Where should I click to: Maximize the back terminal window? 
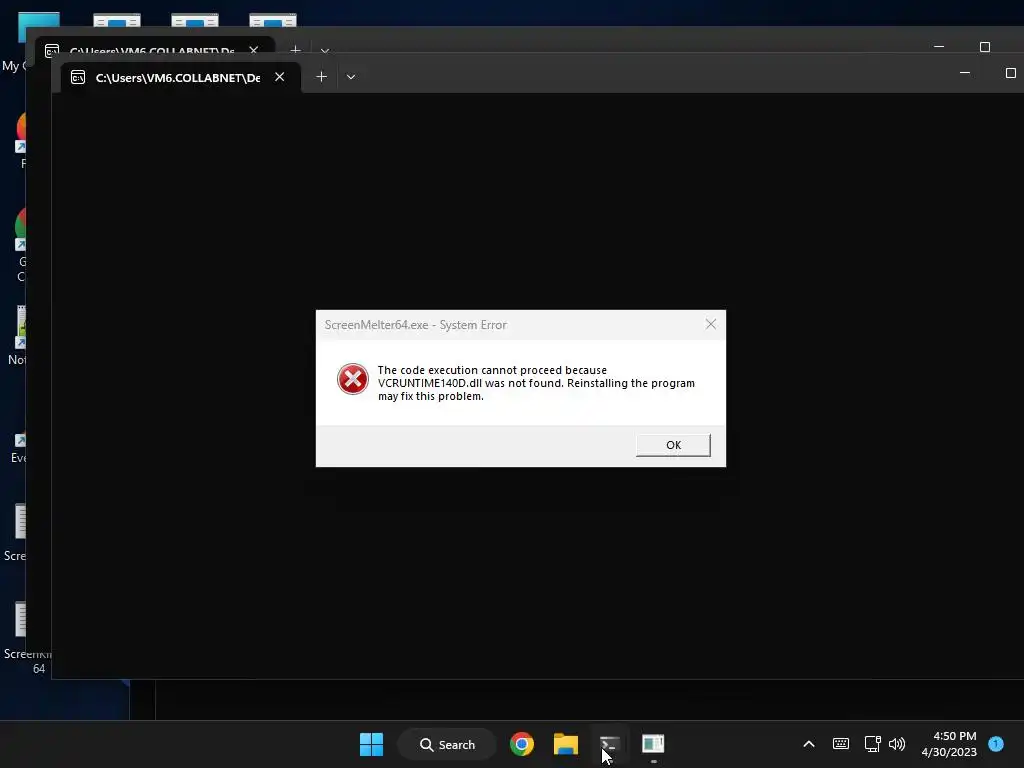[x=985, y=47]
